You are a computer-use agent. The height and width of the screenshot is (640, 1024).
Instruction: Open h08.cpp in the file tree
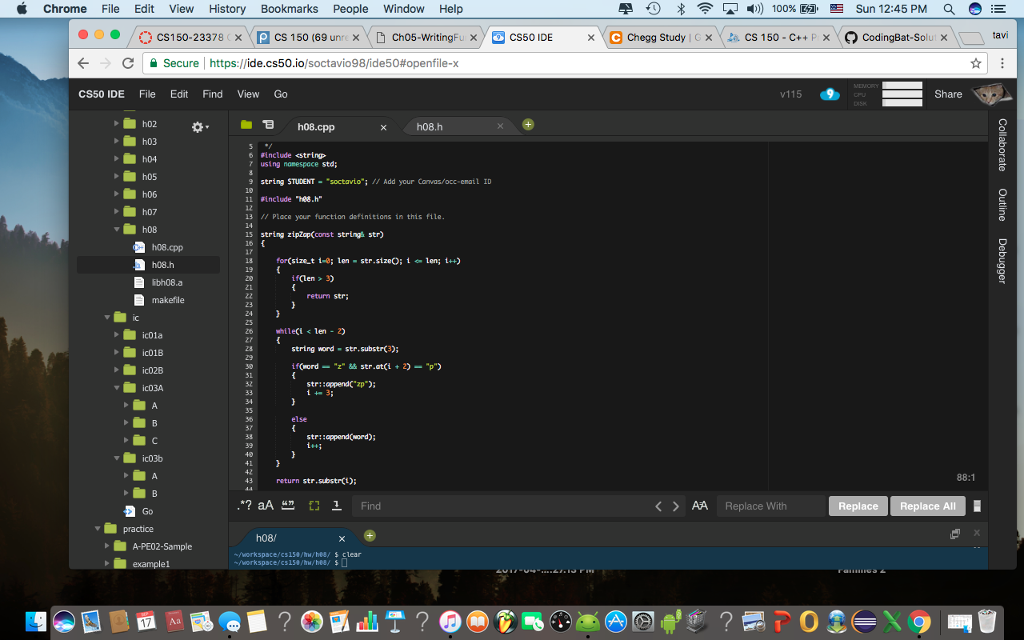point(167,247)
